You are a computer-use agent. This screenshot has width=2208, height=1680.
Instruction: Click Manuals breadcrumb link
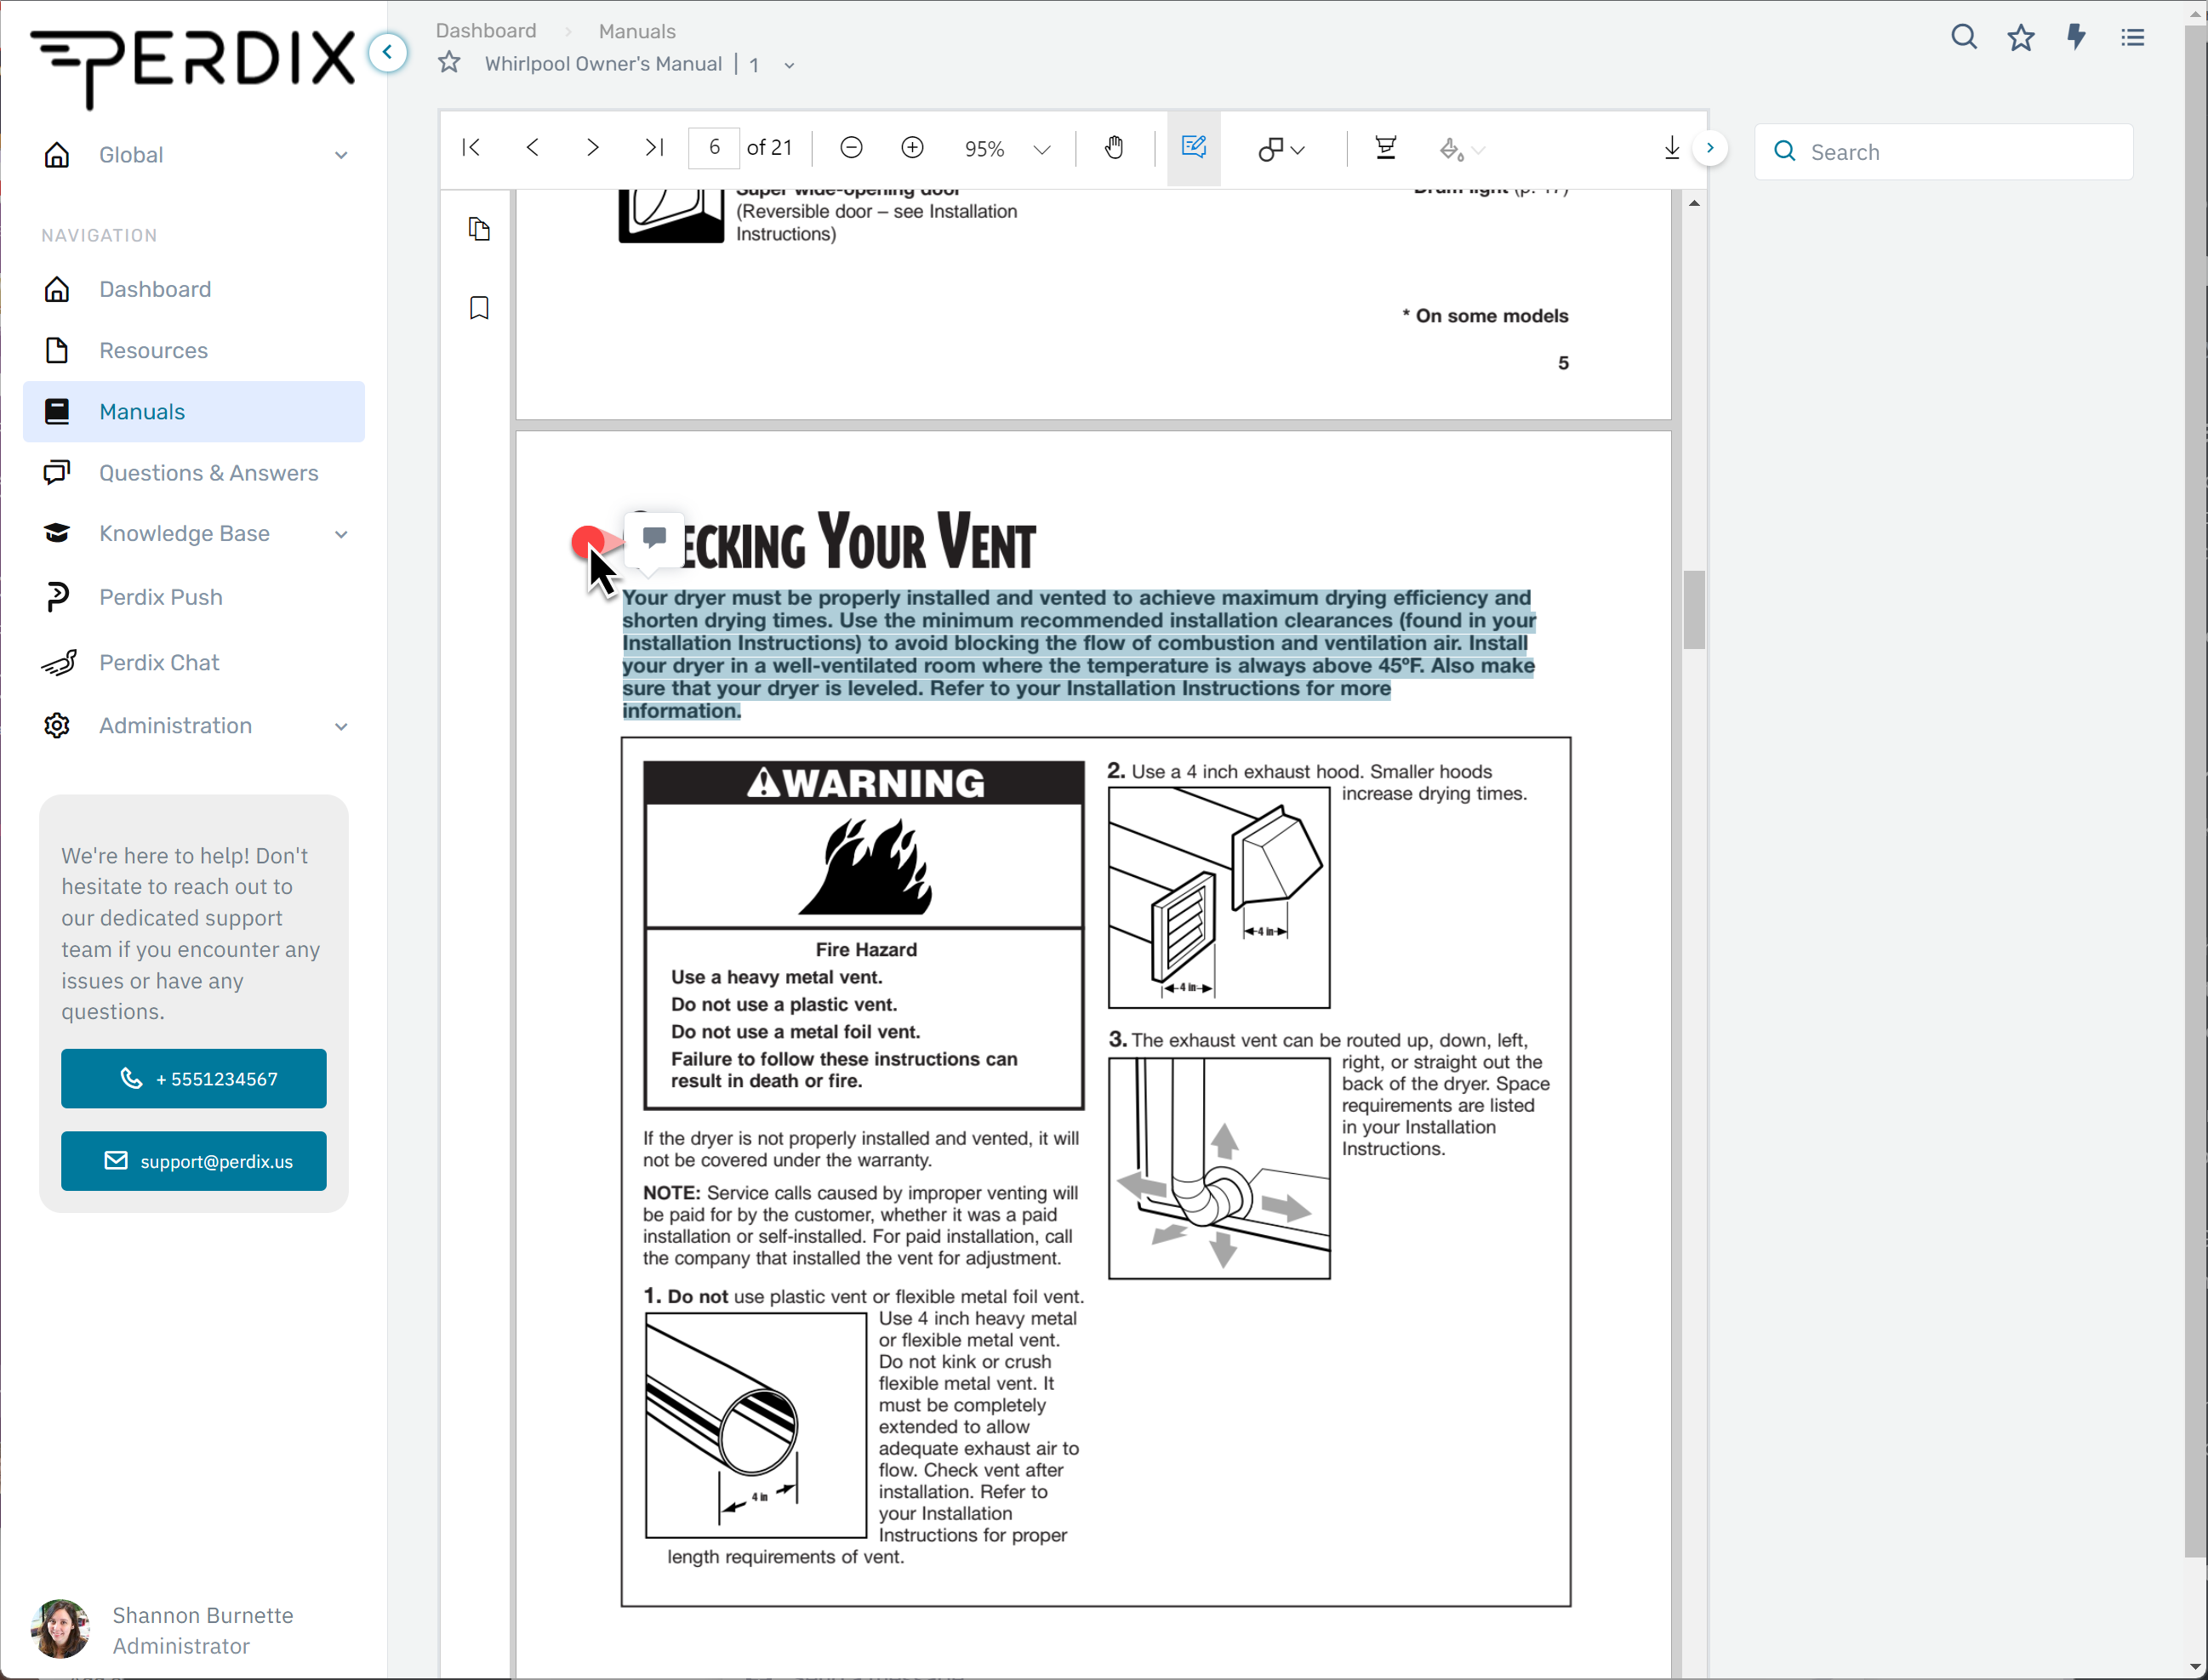637,31
